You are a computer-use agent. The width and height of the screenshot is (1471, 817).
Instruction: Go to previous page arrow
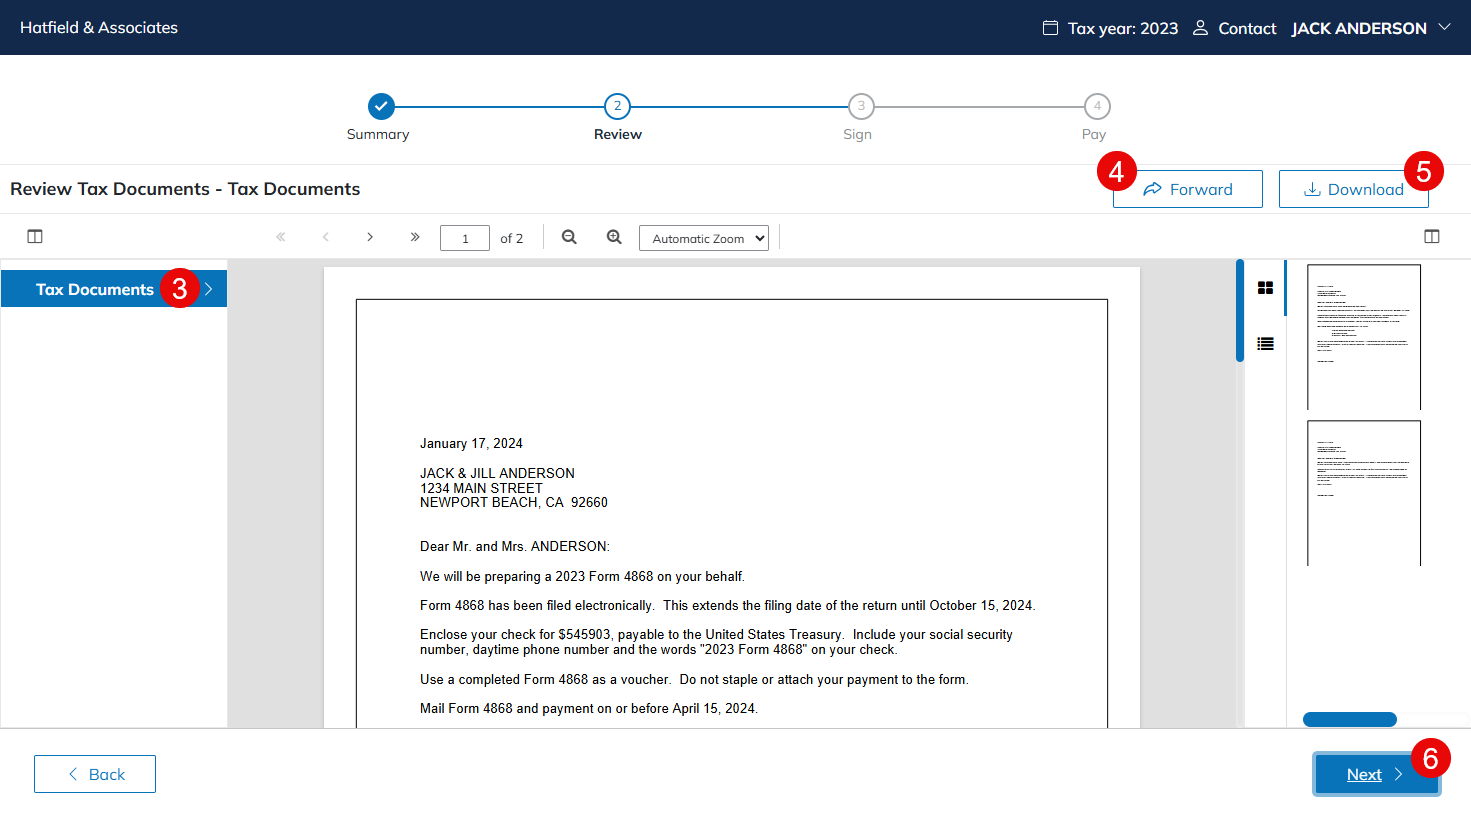pyautogui.click(x=325, y=237)
